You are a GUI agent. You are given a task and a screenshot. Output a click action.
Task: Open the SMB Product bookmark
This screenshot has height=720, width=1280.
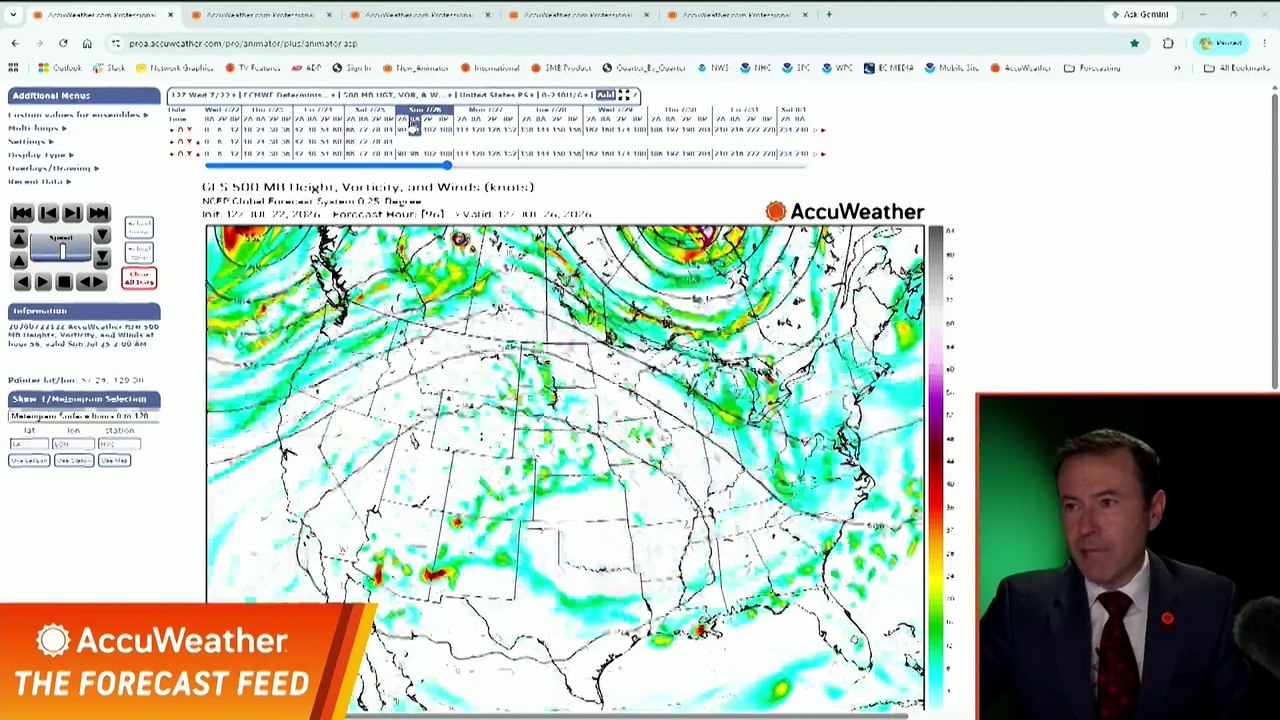[x=562, y=68]
